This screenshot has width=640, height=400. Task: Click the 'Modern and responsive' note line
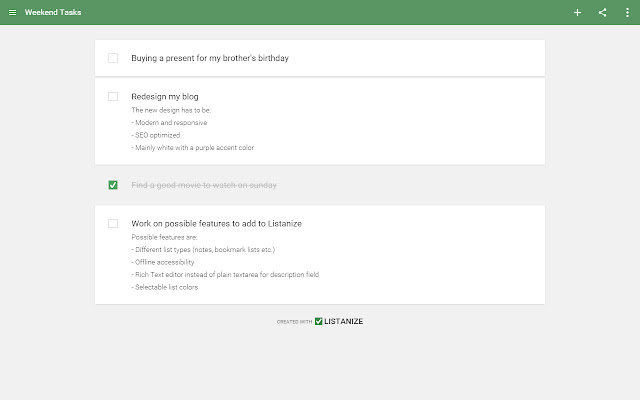pyautogui.click(x=169, y=122)
